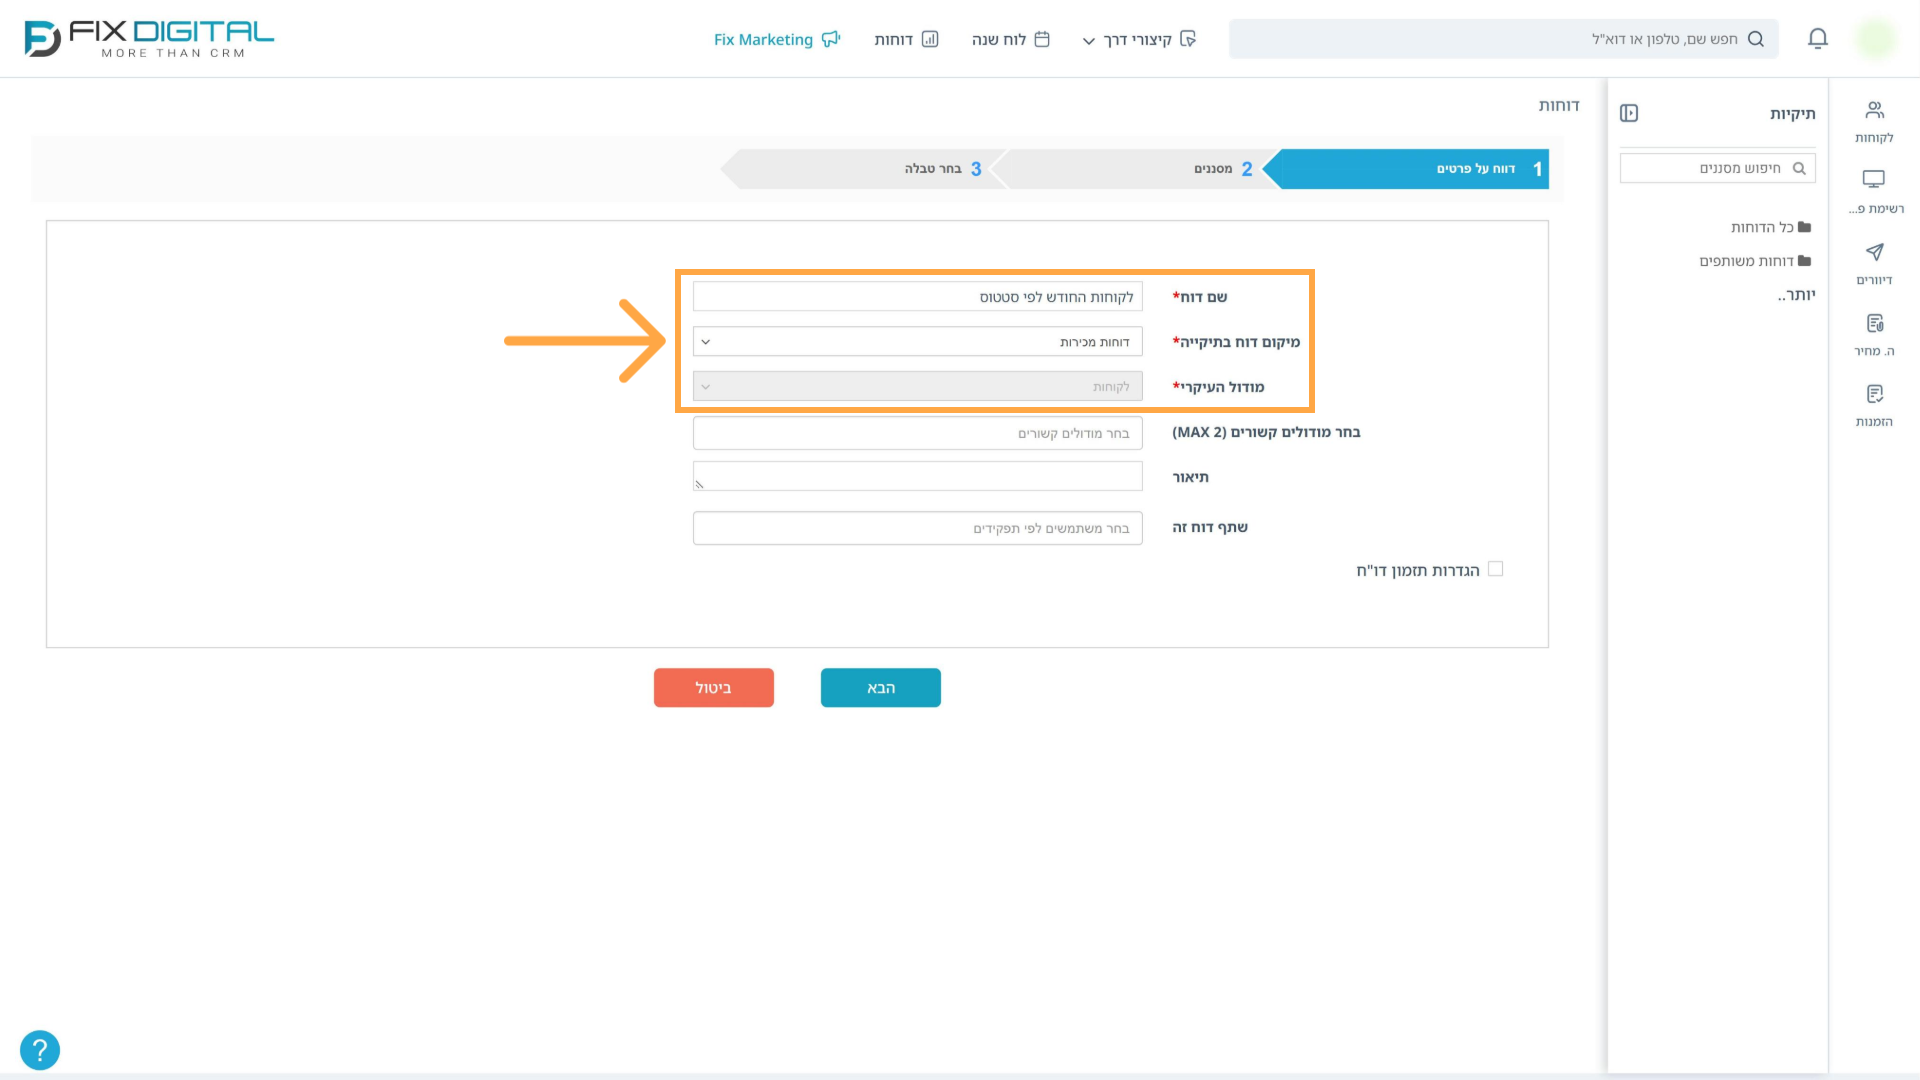Viewport: 1920px width, 1080px height.
Task: Click the שם דוח name field
Action: coord(918,297)
